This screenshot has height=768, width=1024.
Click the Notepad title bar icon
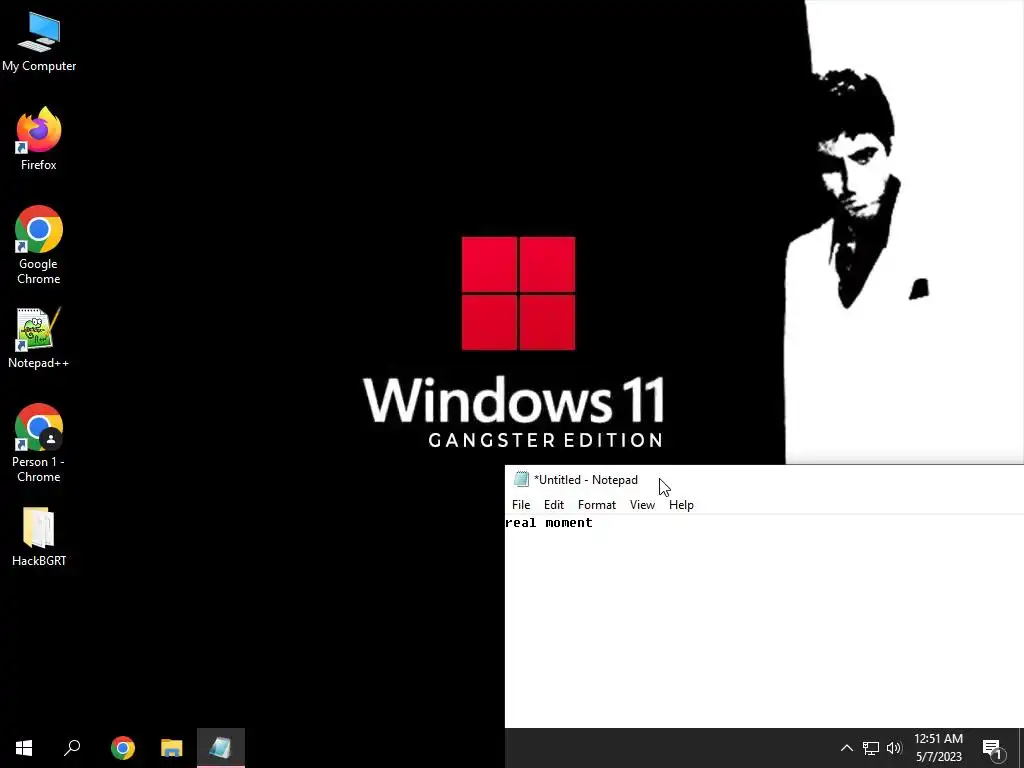tap(521, 479)
